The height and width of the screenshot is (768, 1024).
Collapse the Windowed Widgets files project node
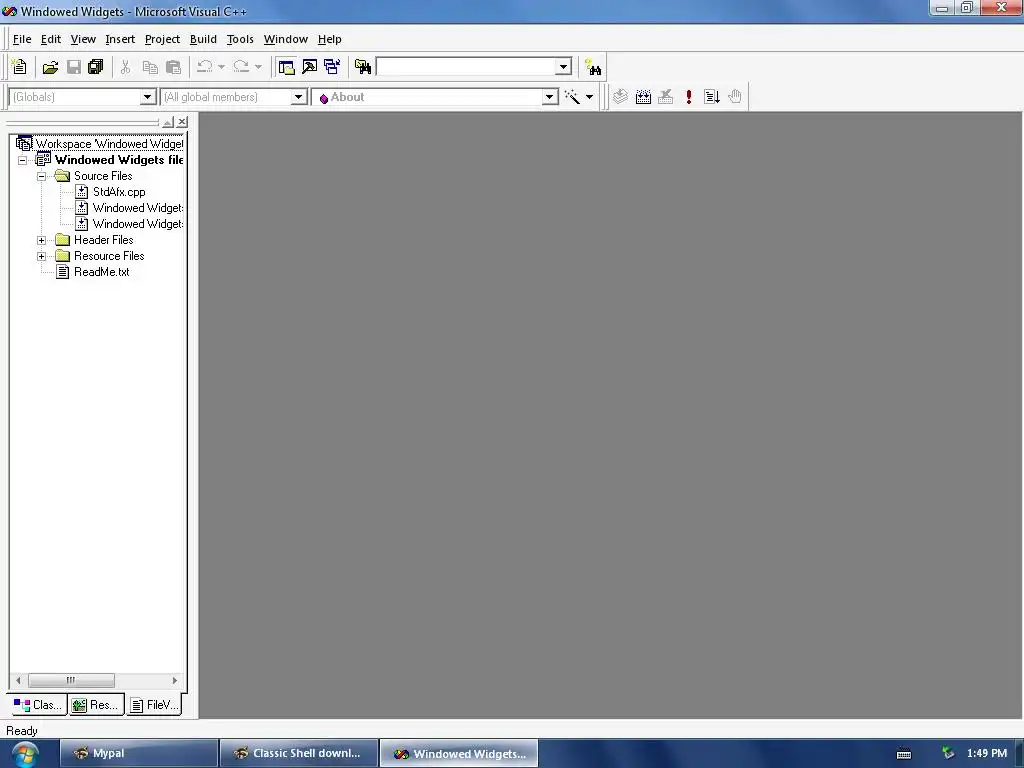pos(23,160)
